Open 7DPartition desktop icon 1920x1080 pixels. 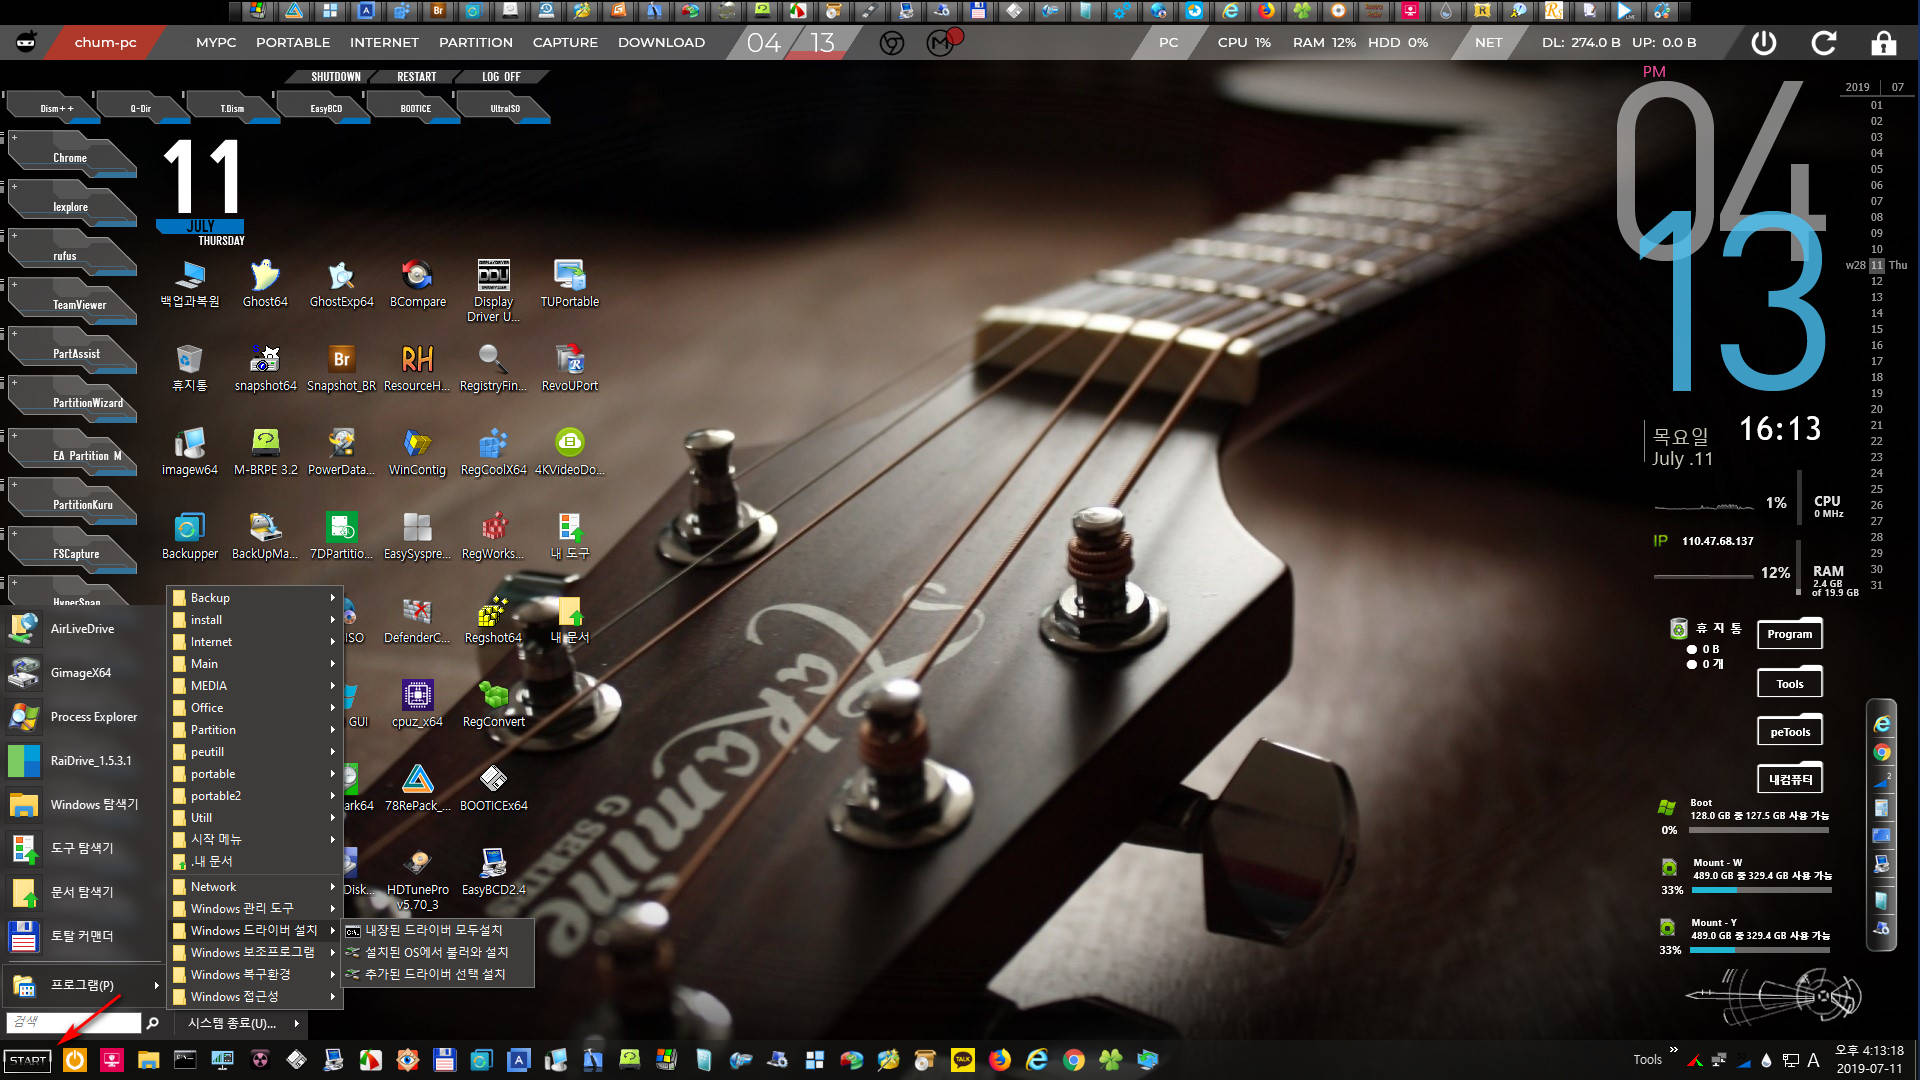pos(341,536)
